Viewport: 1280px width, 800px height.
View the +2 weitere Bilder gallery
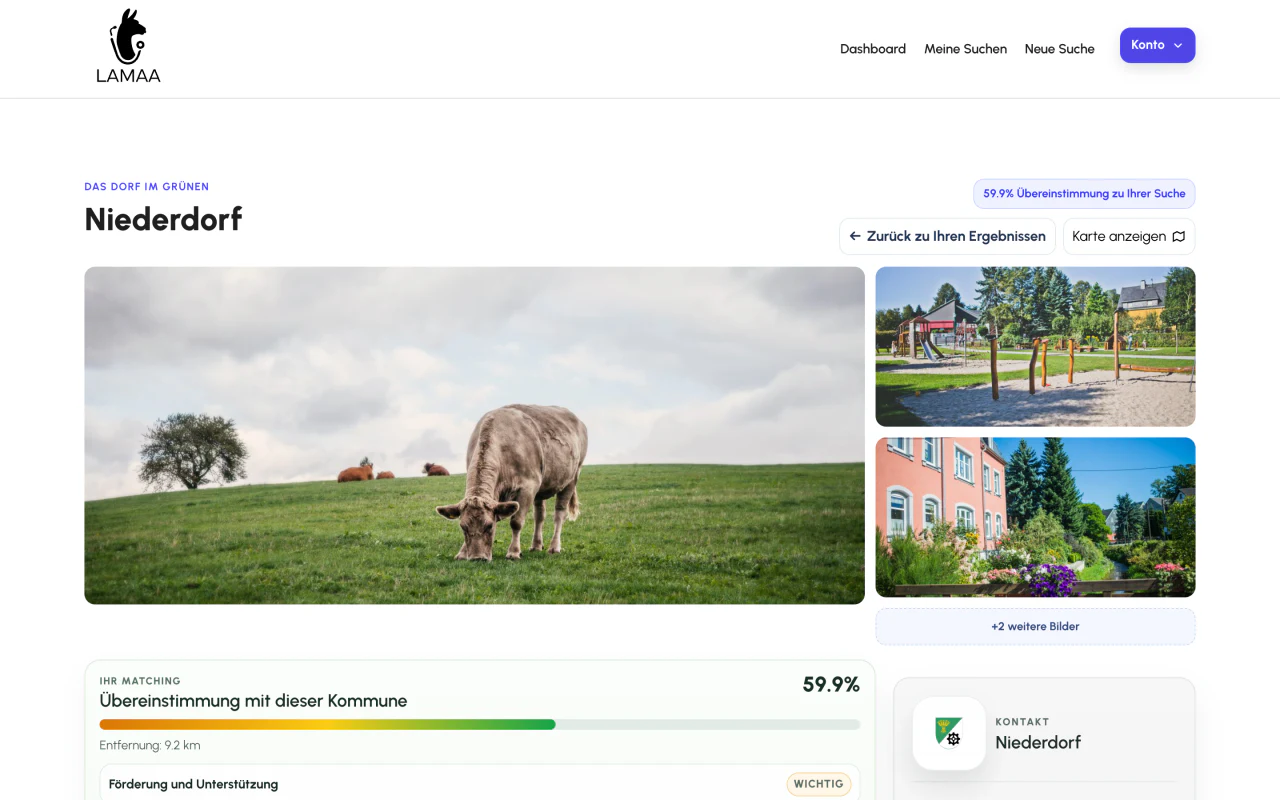click(x=1035, y=627)
